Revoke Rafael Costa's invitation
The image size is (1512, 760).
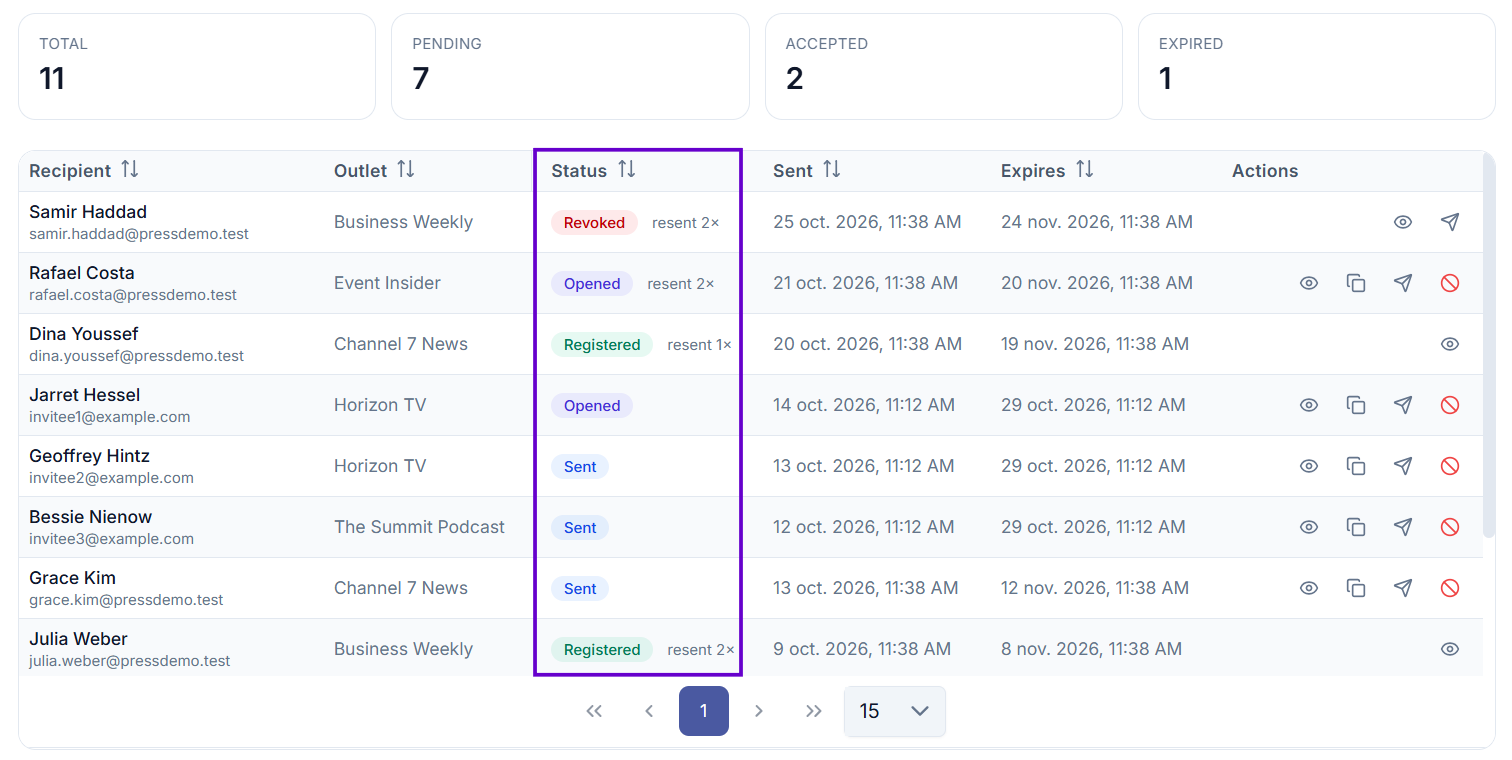(1450, 283)
